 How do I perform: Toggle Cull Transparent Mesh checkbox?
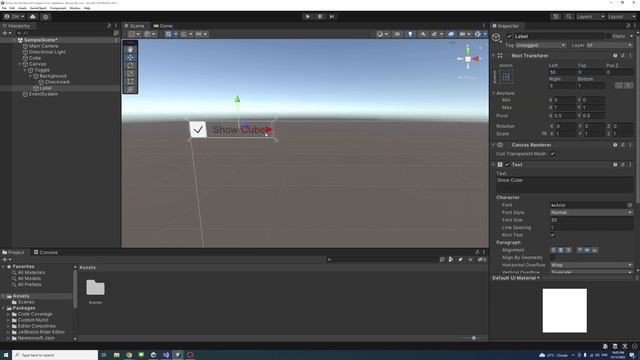point(553,154)
